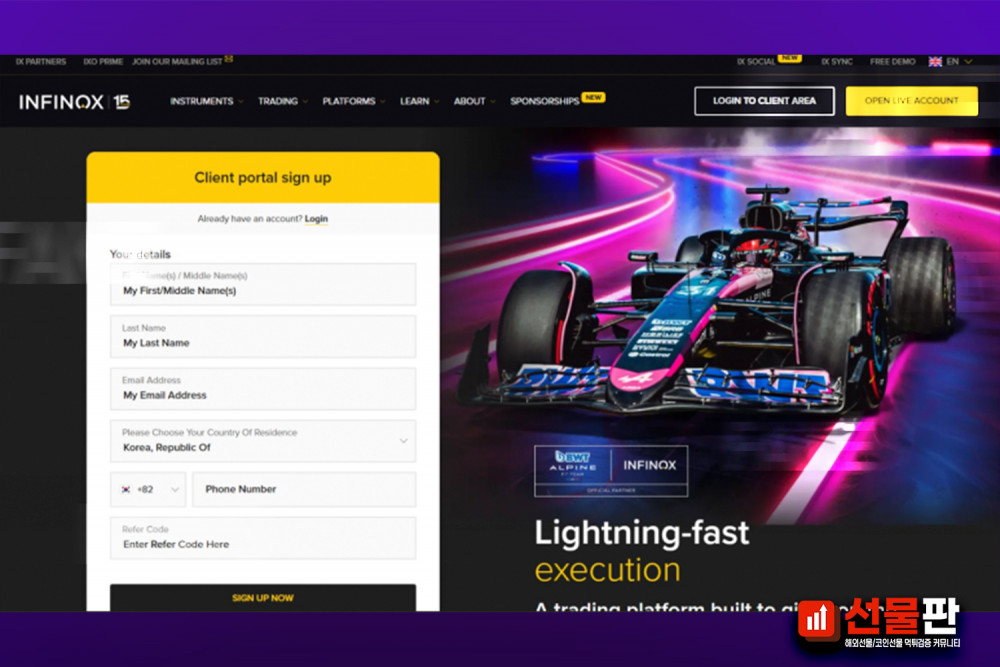
Task: Open the Learn menu
Action: tap(419, 101)
